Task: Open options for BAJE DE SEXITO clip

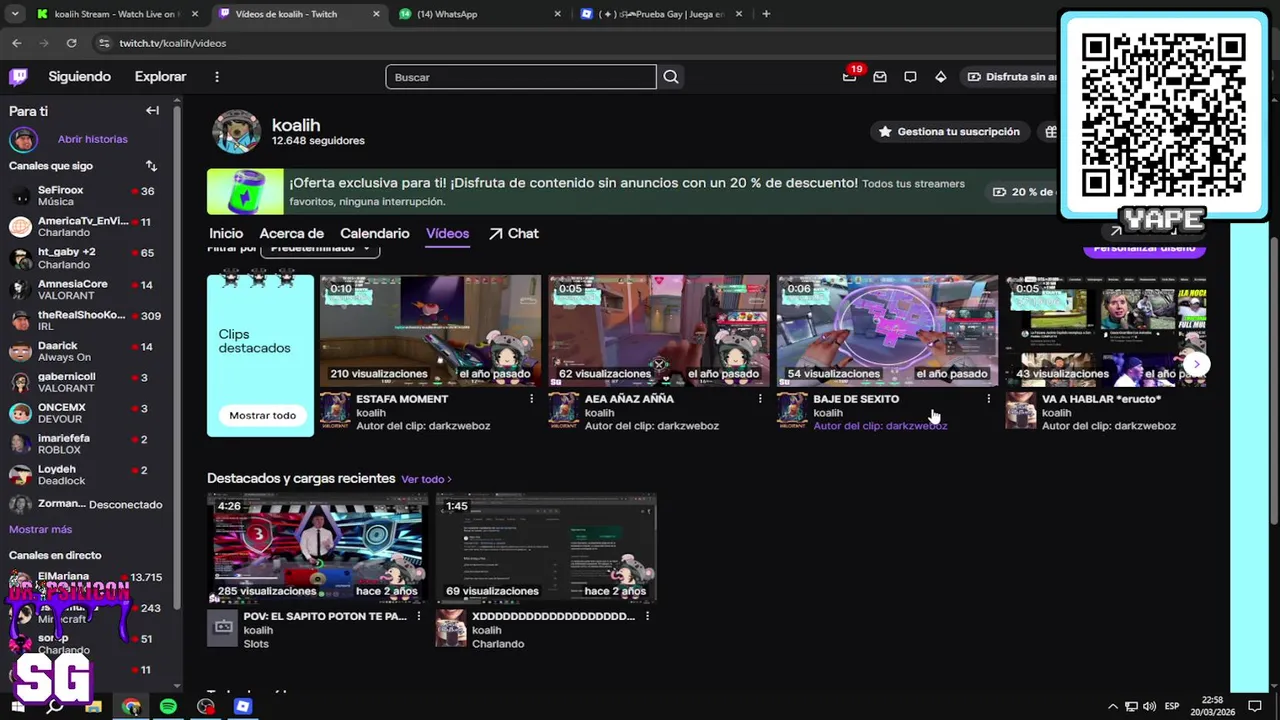Action: click(988, 399)
